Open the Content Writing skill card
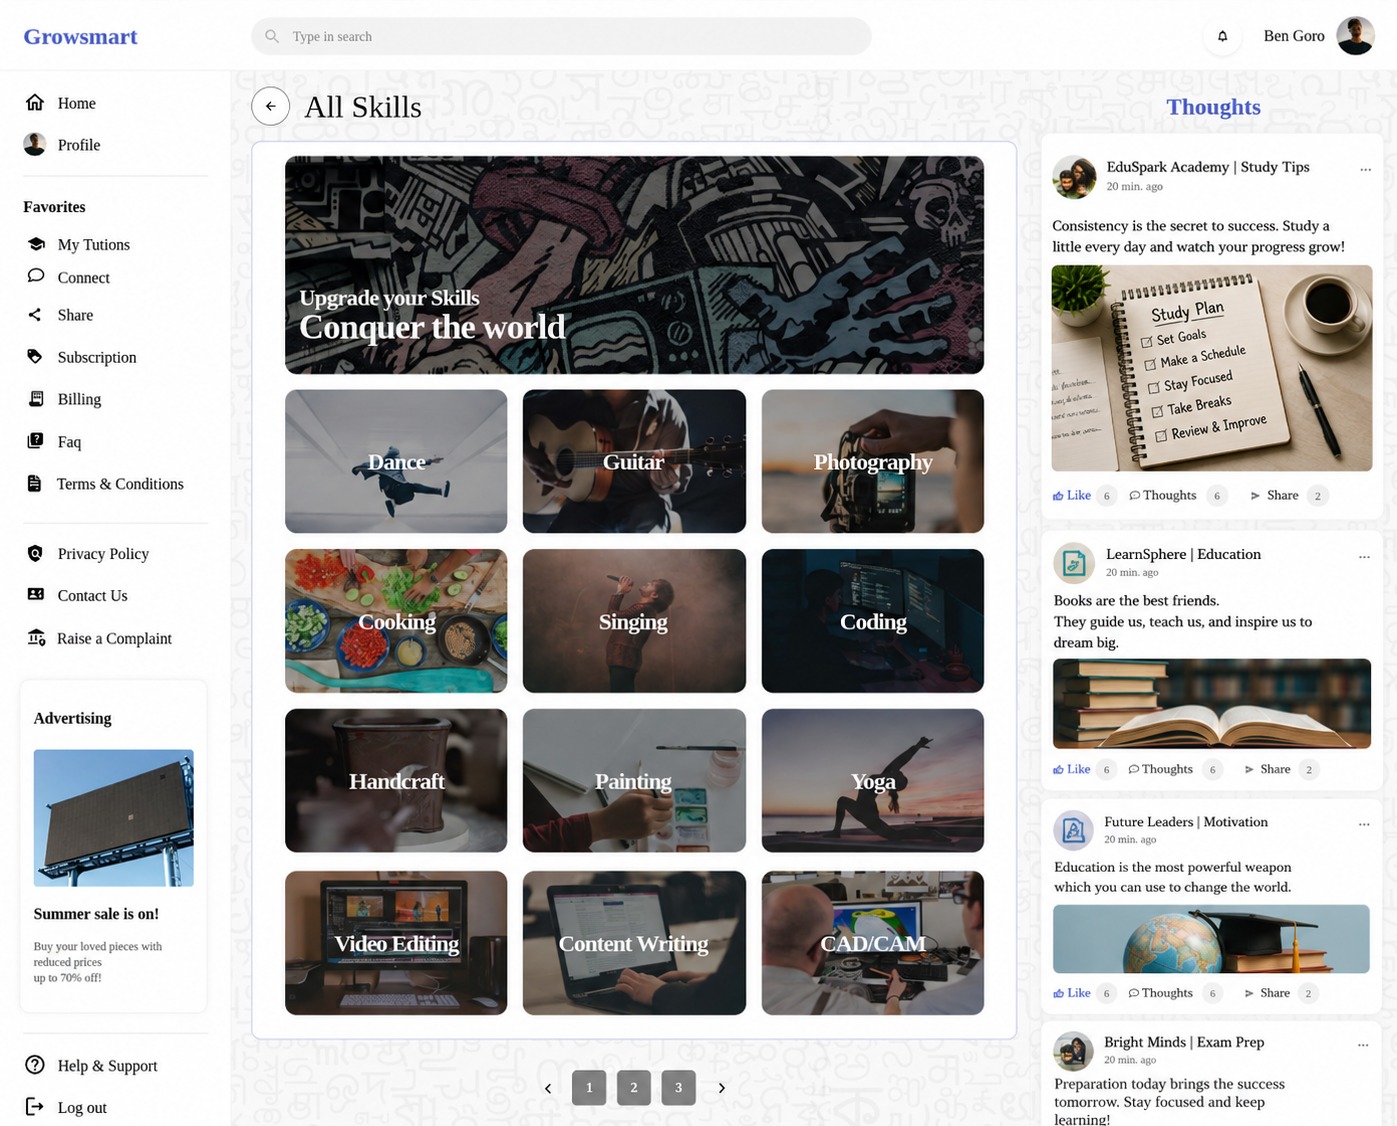This screenshot has width=1397, height=1126. click(634, 943)
